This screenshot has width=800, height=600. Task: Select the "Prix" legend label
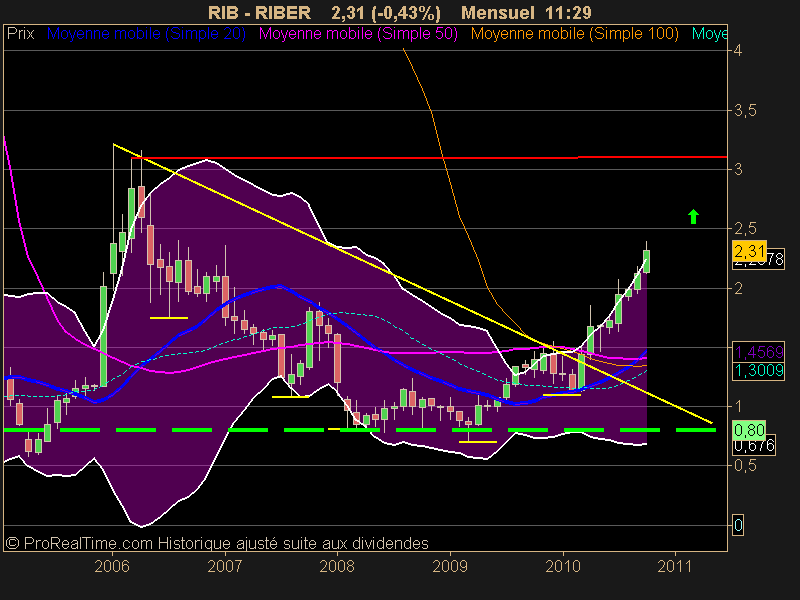(20, 34)
